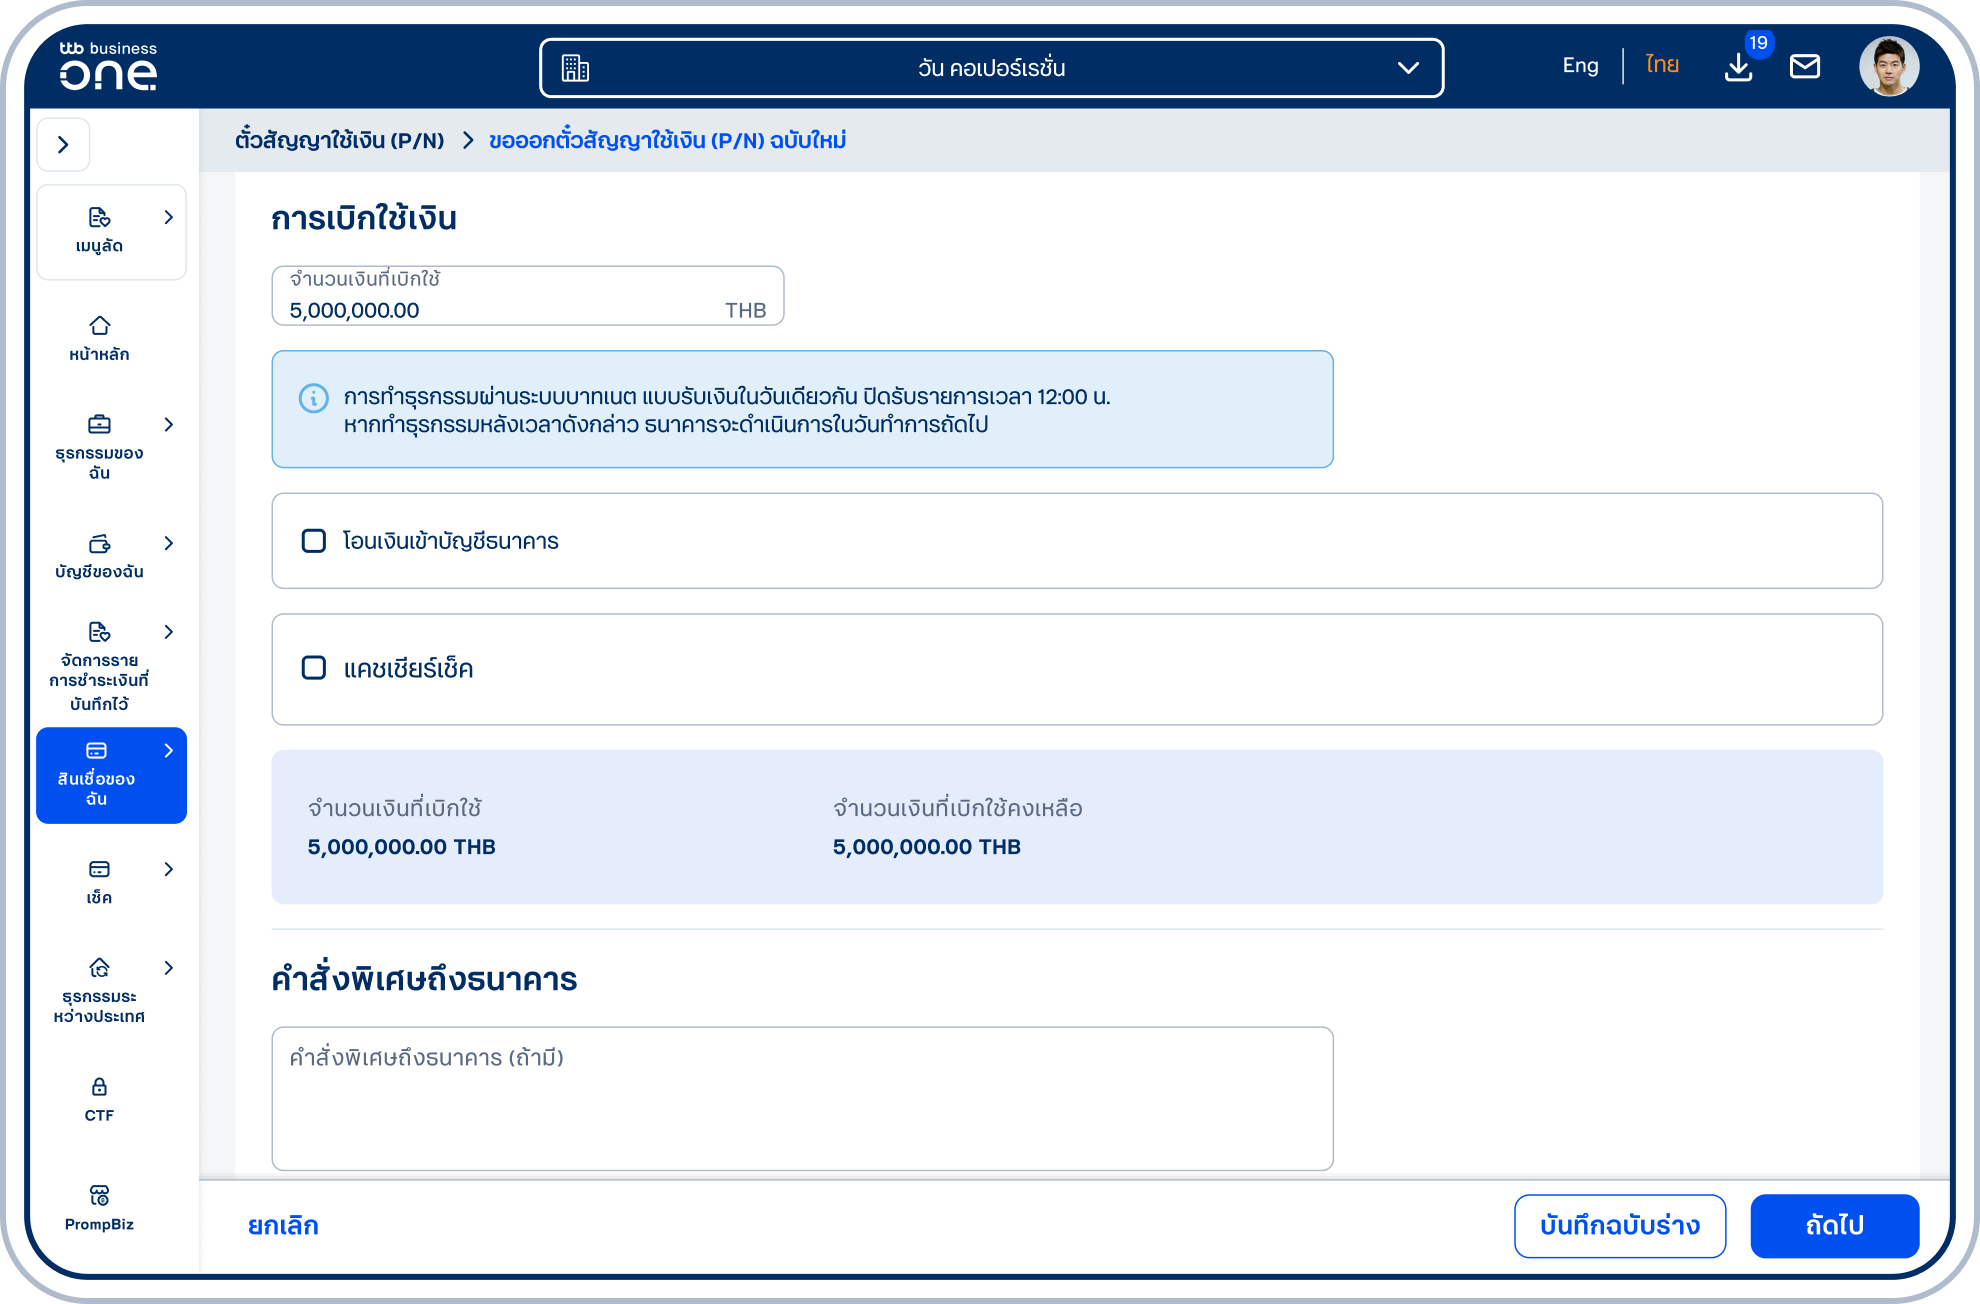Open the download notifications icon
Viewport: 1980px width, 1304px height.
[1739, 67]
